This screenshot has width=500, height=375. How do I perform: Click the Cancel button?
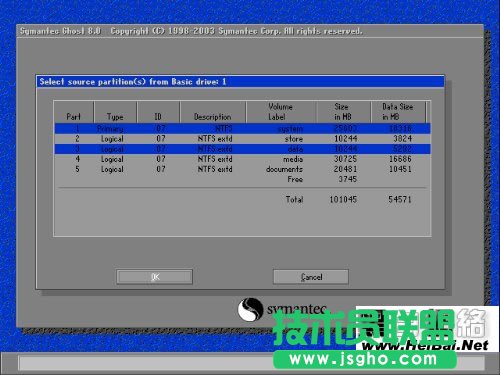click(311, 277)
